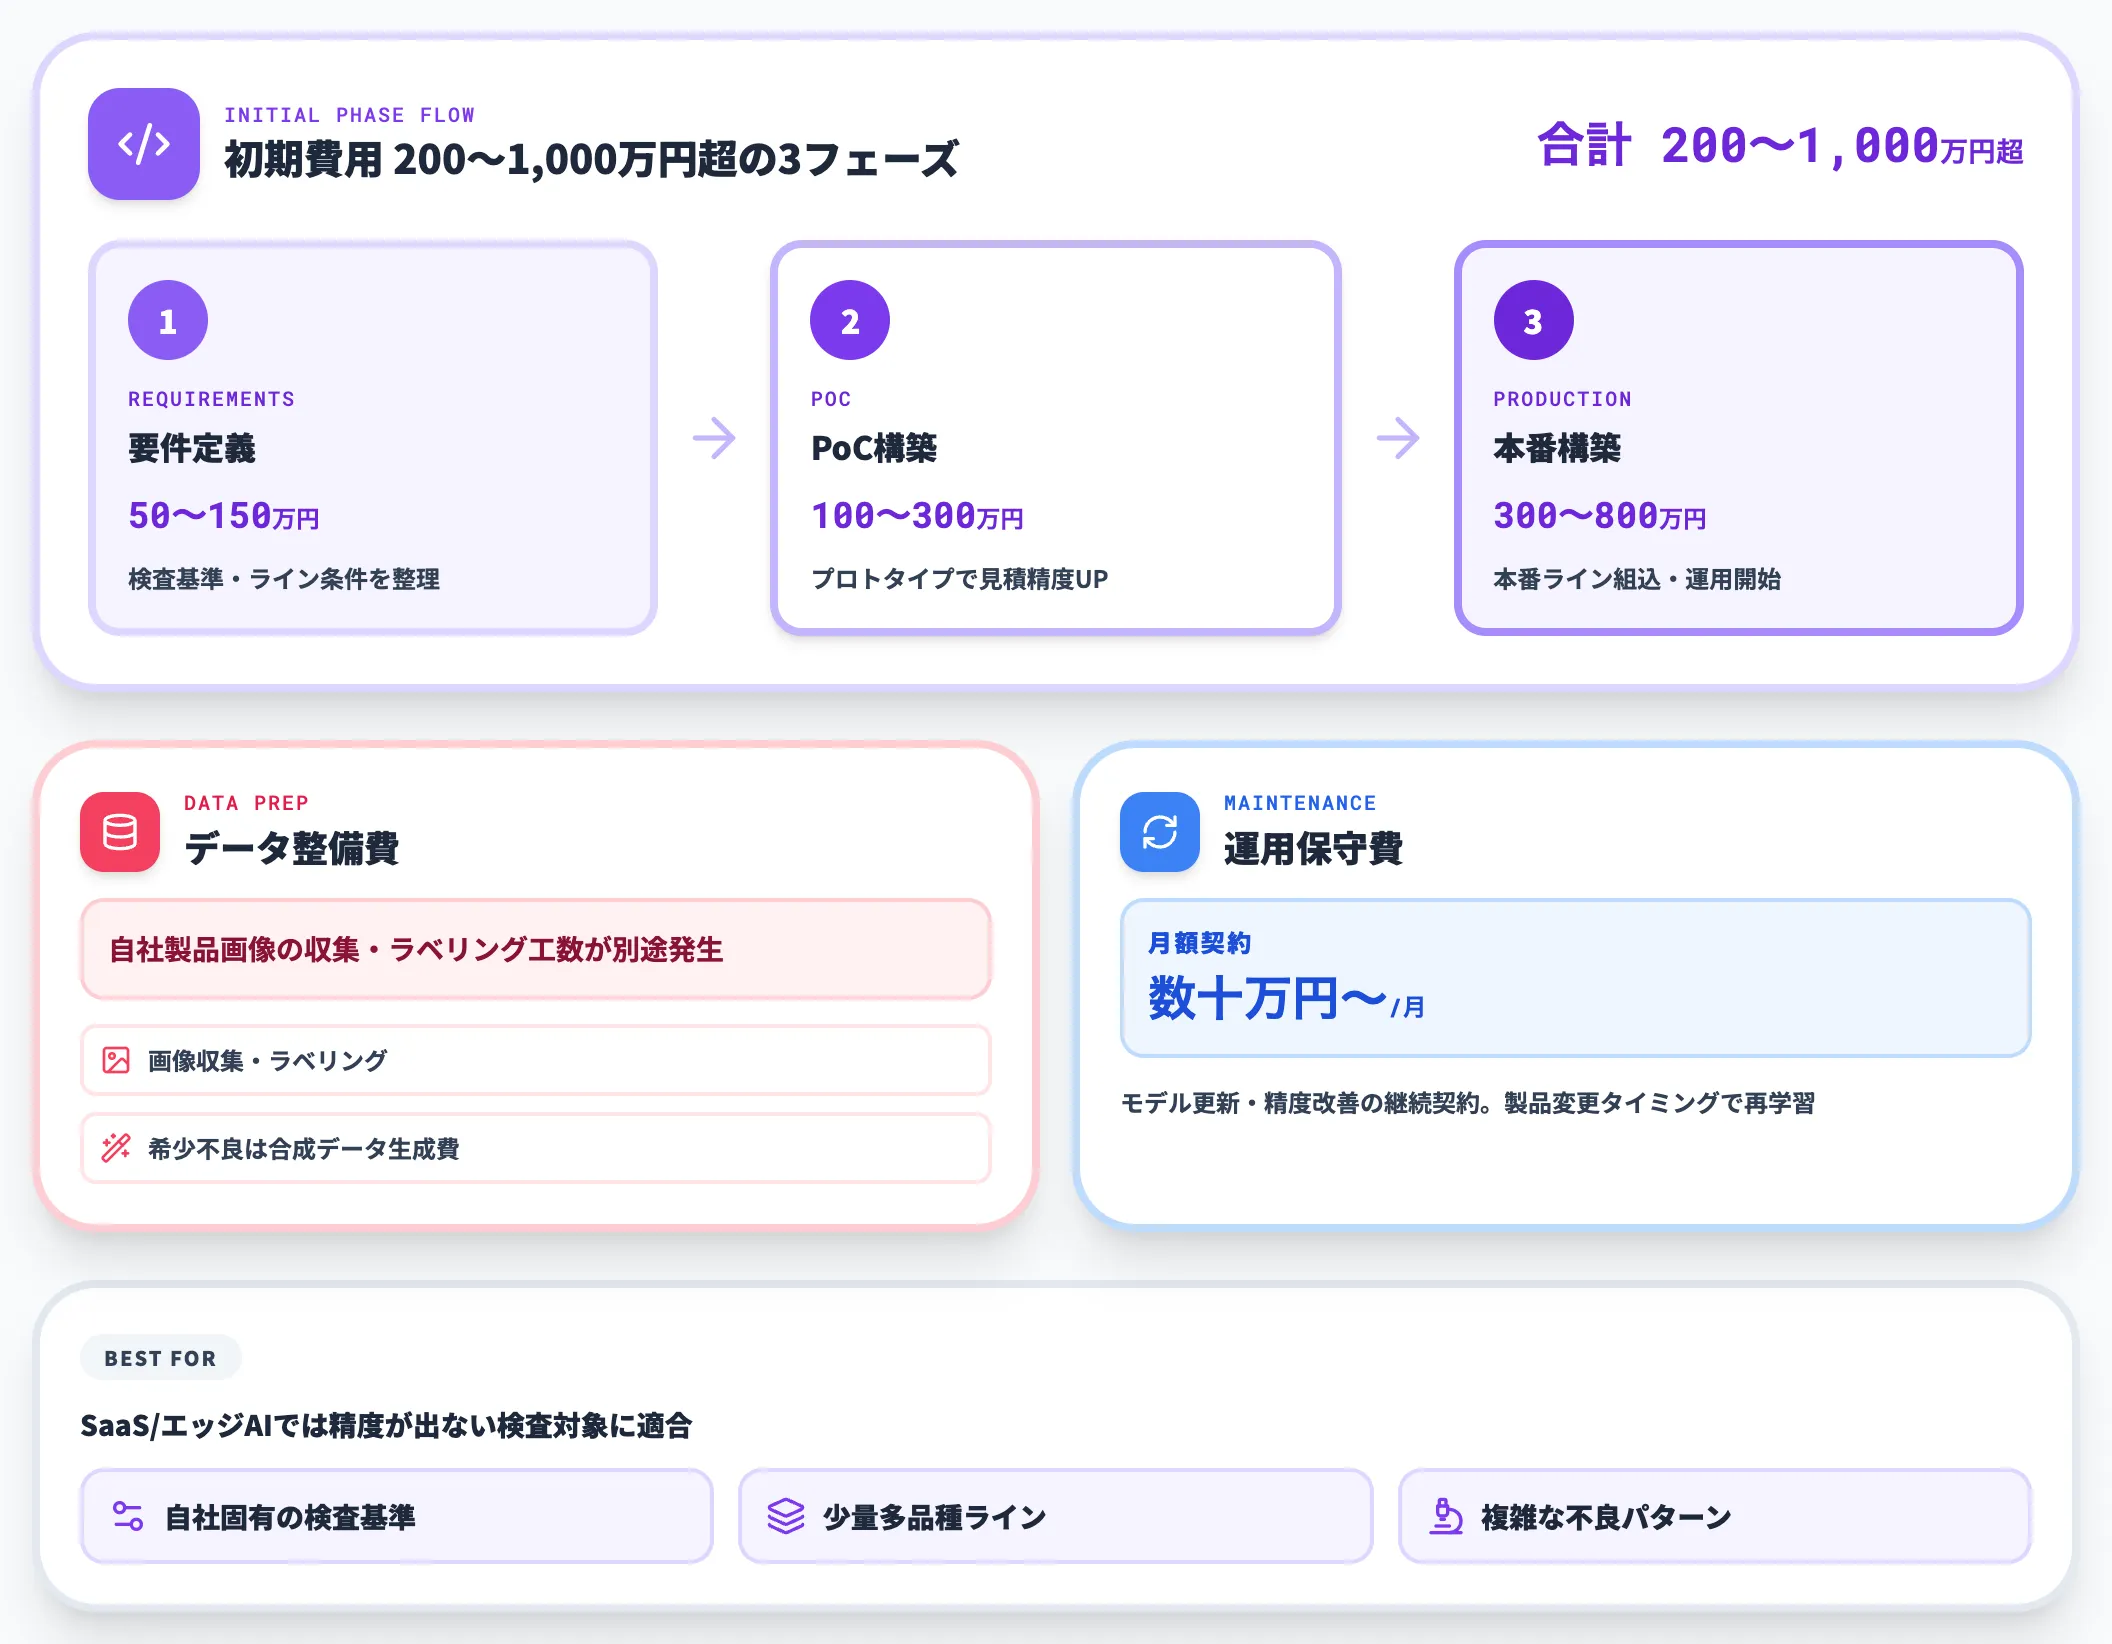Viewport: 2112px width, 1644px height.
Task: Click the number 2 circle on PoC構築 card
Action: [x=849, y=319]
